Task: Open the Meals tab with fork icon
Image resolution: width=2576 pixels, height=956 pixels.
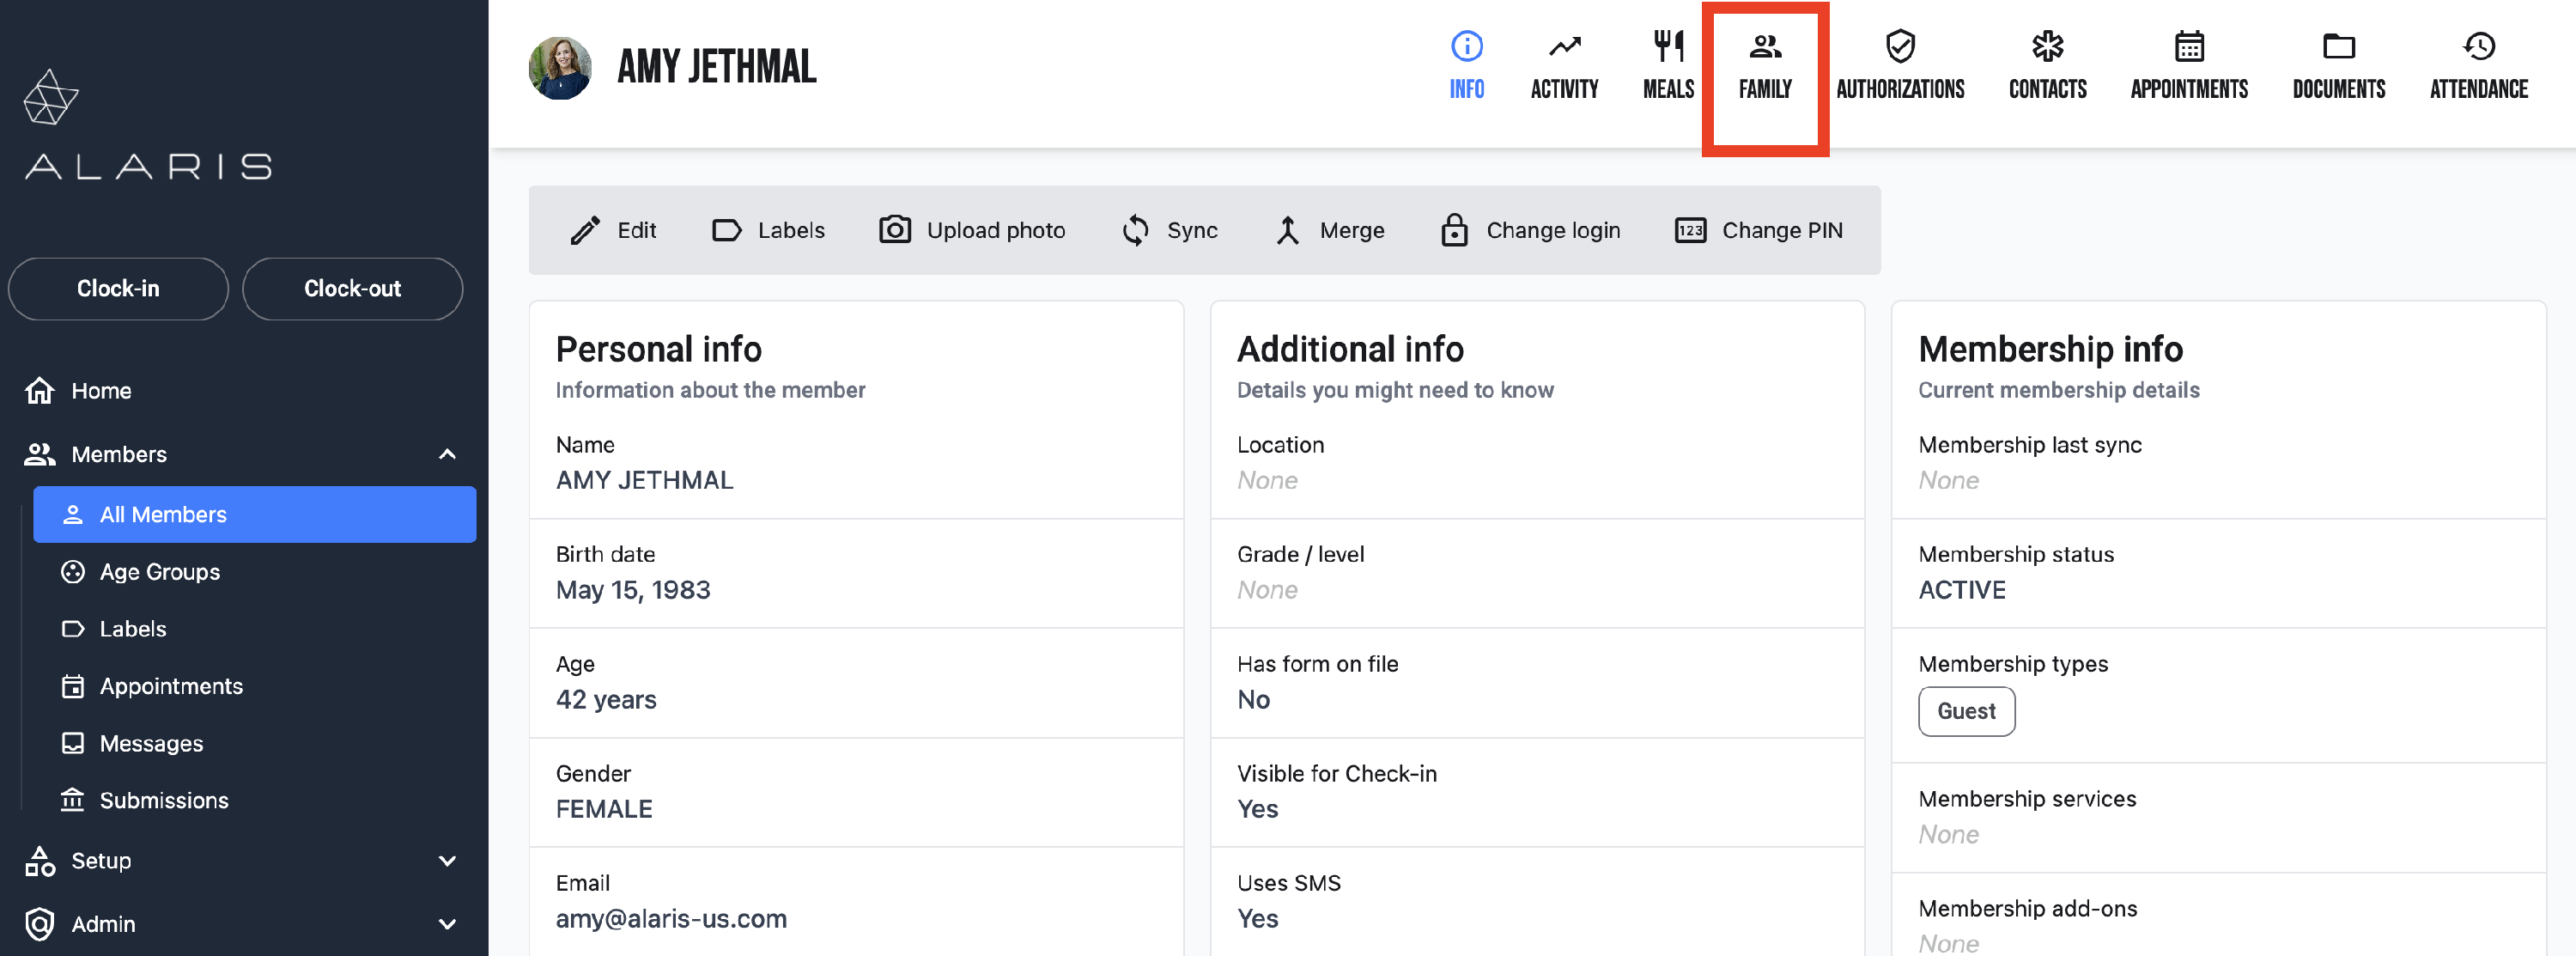Action: (x=1668, y=47)
